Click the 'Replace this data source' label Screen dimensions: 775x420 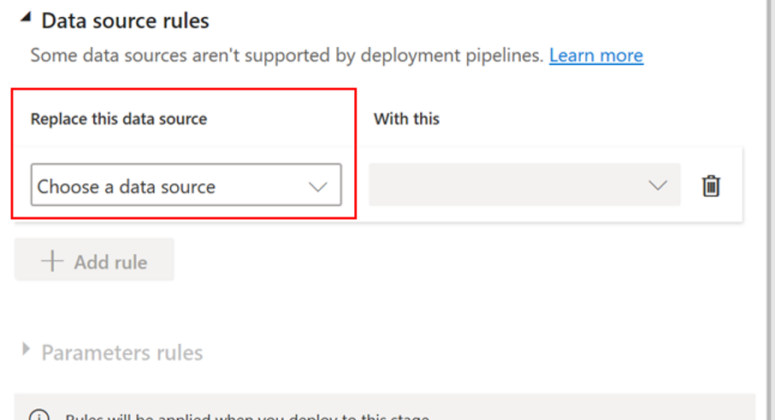pos(119,118)
